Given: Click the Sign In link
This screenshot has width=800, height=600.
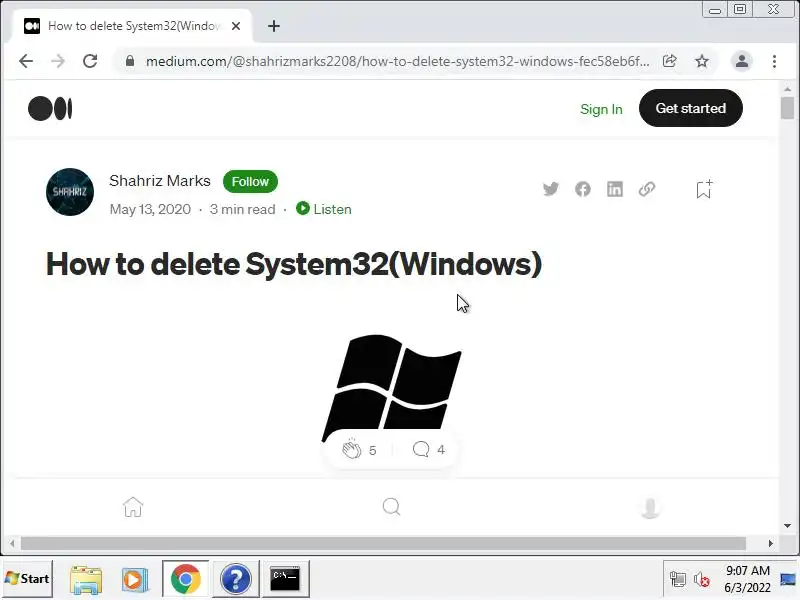Looking at the screenshot, I should (x=601, y=109).
